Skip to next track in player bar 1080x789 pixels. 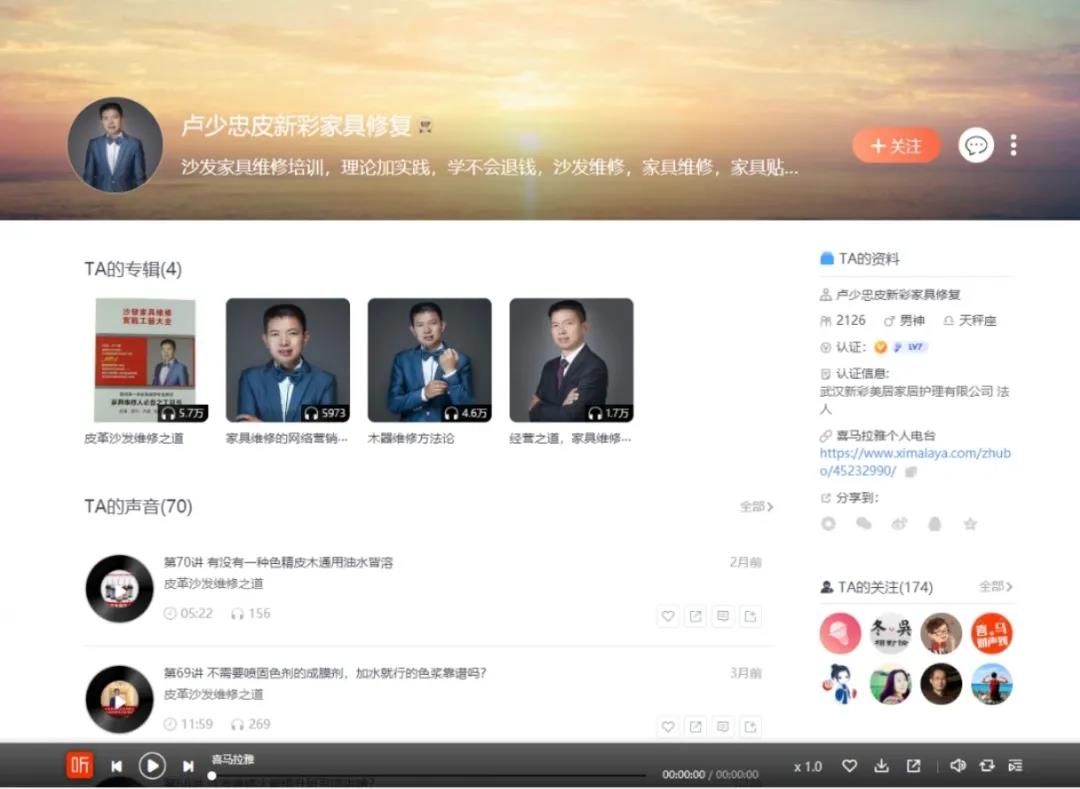[x=188, y=766]
